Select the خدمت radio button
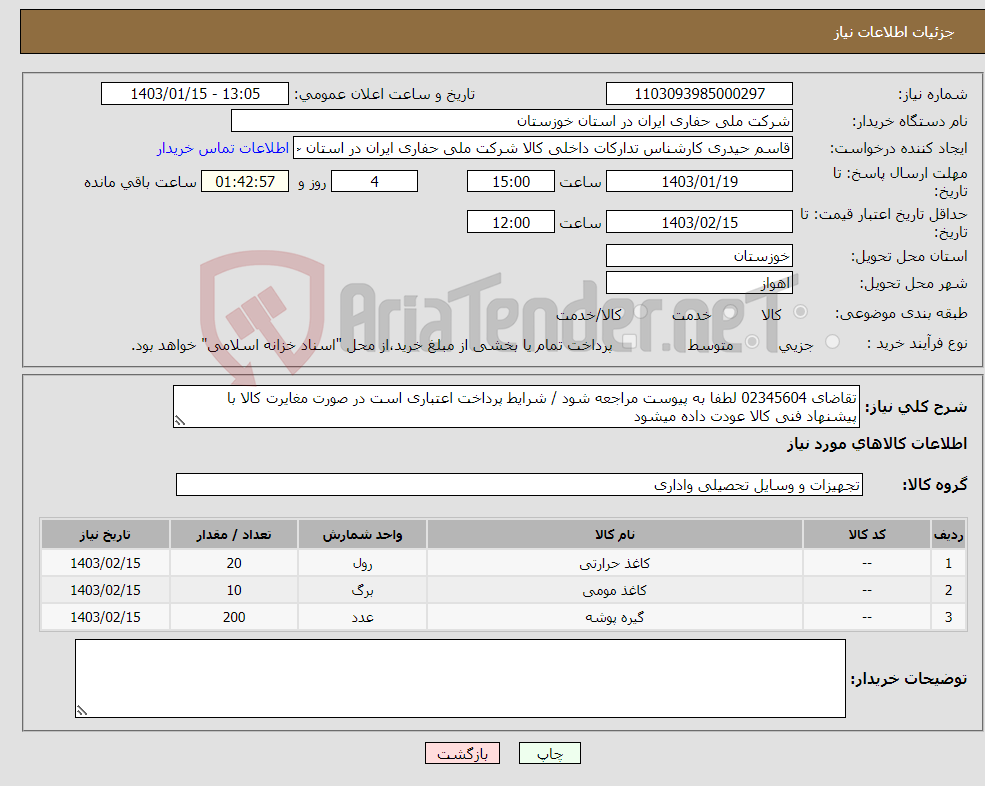The width and height of the screenshot is (985, 786). [729, 312]
